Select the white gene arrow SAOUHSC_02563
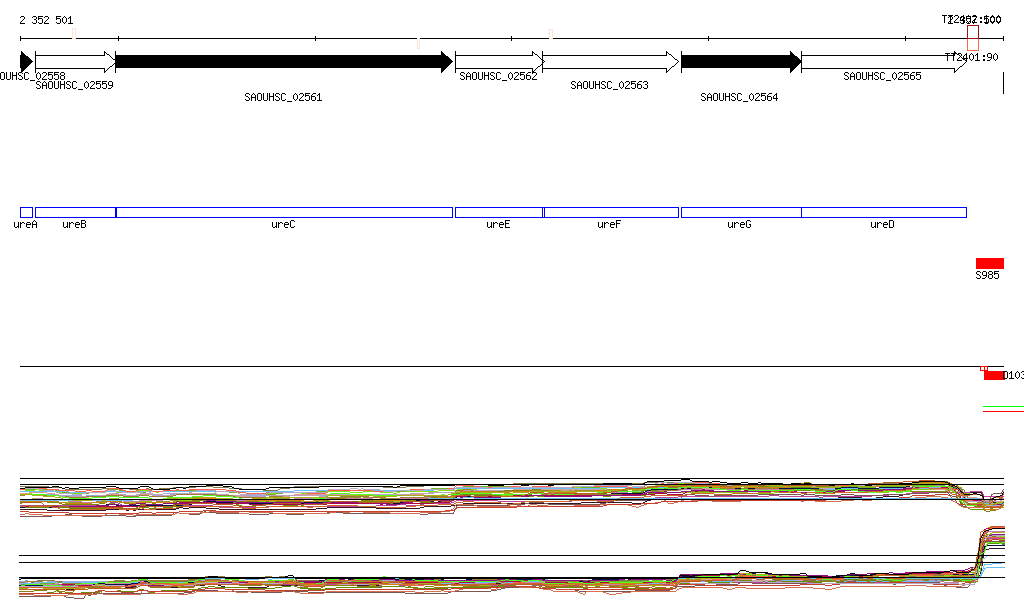Screen dimensions: 1024x611 [611, 62]
